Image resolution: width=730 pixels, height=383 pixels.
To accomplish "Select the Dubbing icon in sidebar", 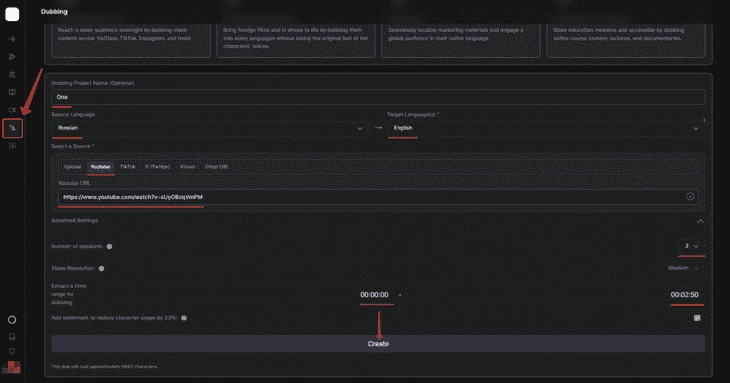I will pyautogui.click(x=13, y=128).
